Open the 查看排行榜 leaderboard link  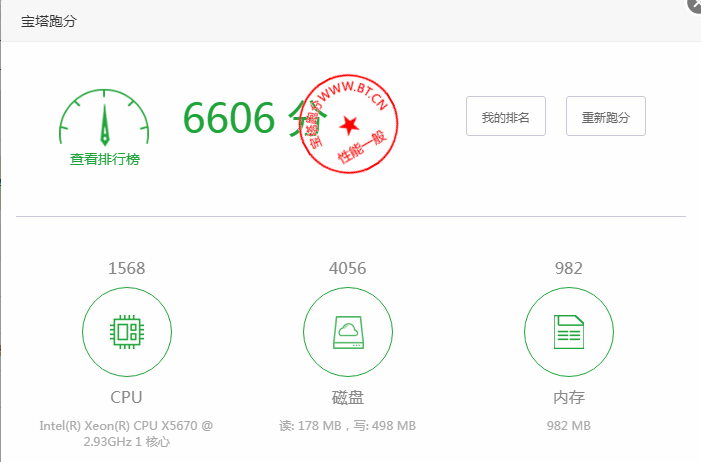(x=105, y=159)
